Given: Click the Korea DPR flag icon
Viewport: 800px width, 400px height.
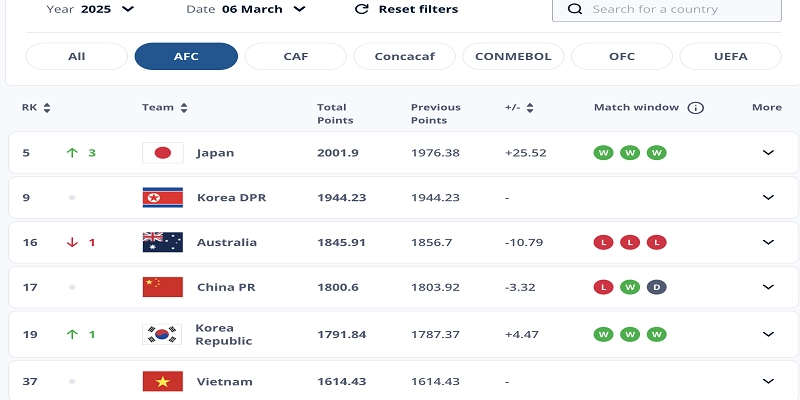Looking at the screenshot, I should tap(162, 198).
